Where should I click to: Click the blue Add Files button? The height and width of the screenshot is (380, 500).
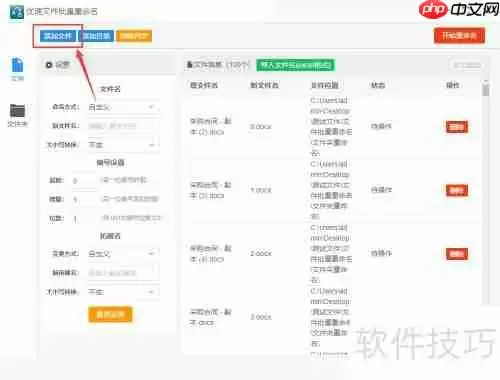[58, 36]
